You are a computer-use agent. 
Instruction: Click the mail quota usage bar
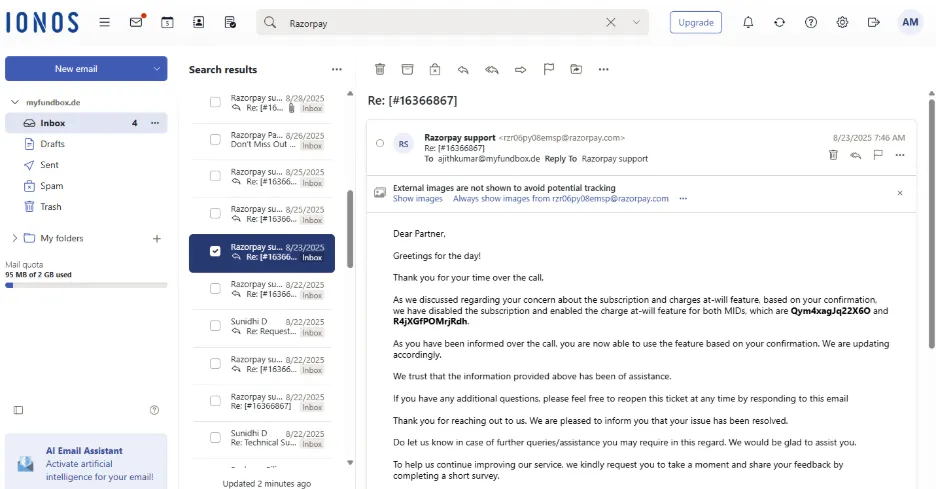pyautogui.click(x=86, y=285)
